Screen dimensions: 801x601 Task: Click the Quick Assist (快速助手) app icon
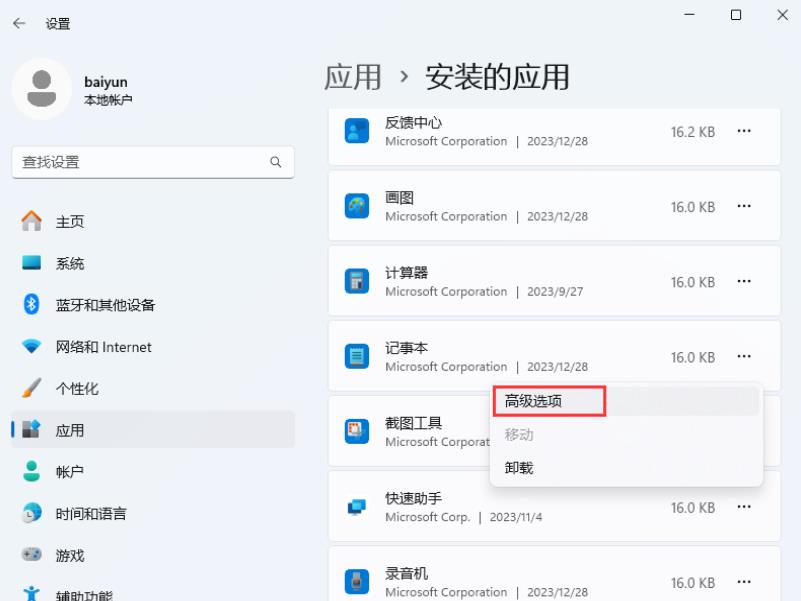pyautogui.click(x=355, y=506)
